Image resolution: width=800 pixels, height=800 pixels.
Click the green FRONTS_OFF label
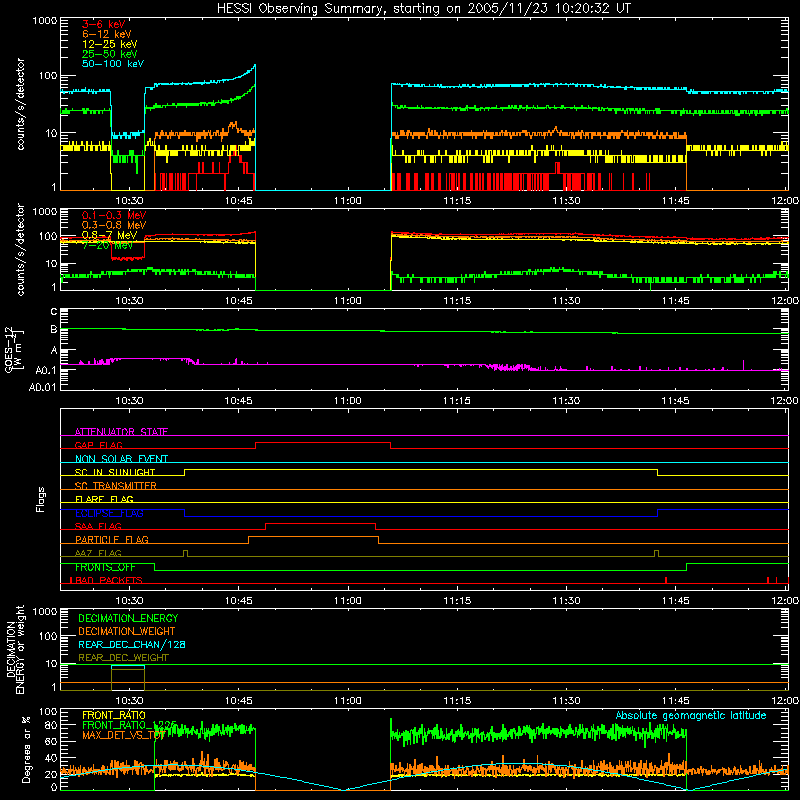105,567
